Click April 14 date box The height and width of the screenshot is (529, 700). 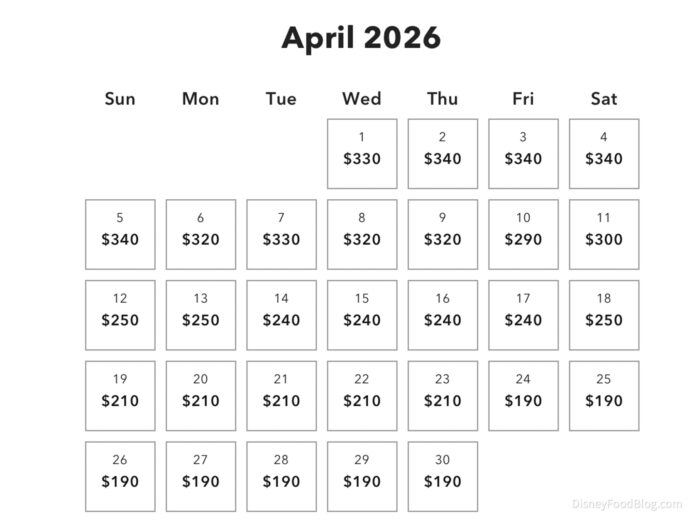coord(281,315)
